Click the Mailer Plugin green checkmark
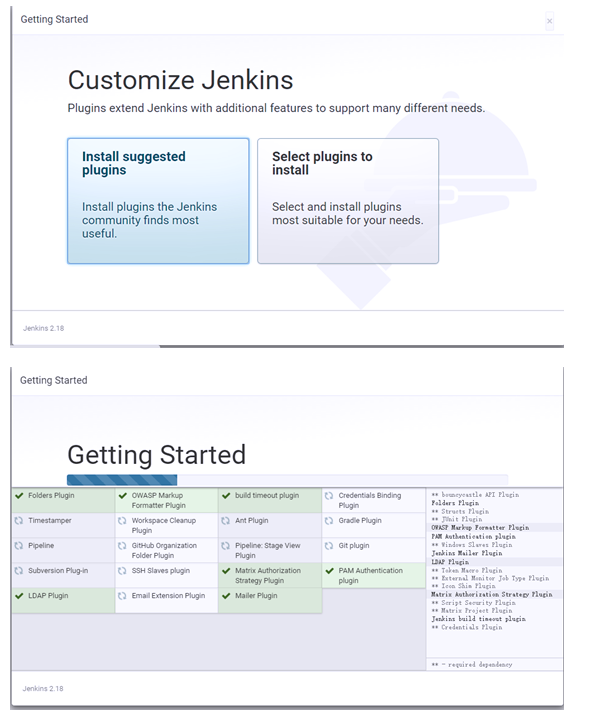Image resolution: width=610 pixels, height=715 pixels. click(x=226, y=596)
